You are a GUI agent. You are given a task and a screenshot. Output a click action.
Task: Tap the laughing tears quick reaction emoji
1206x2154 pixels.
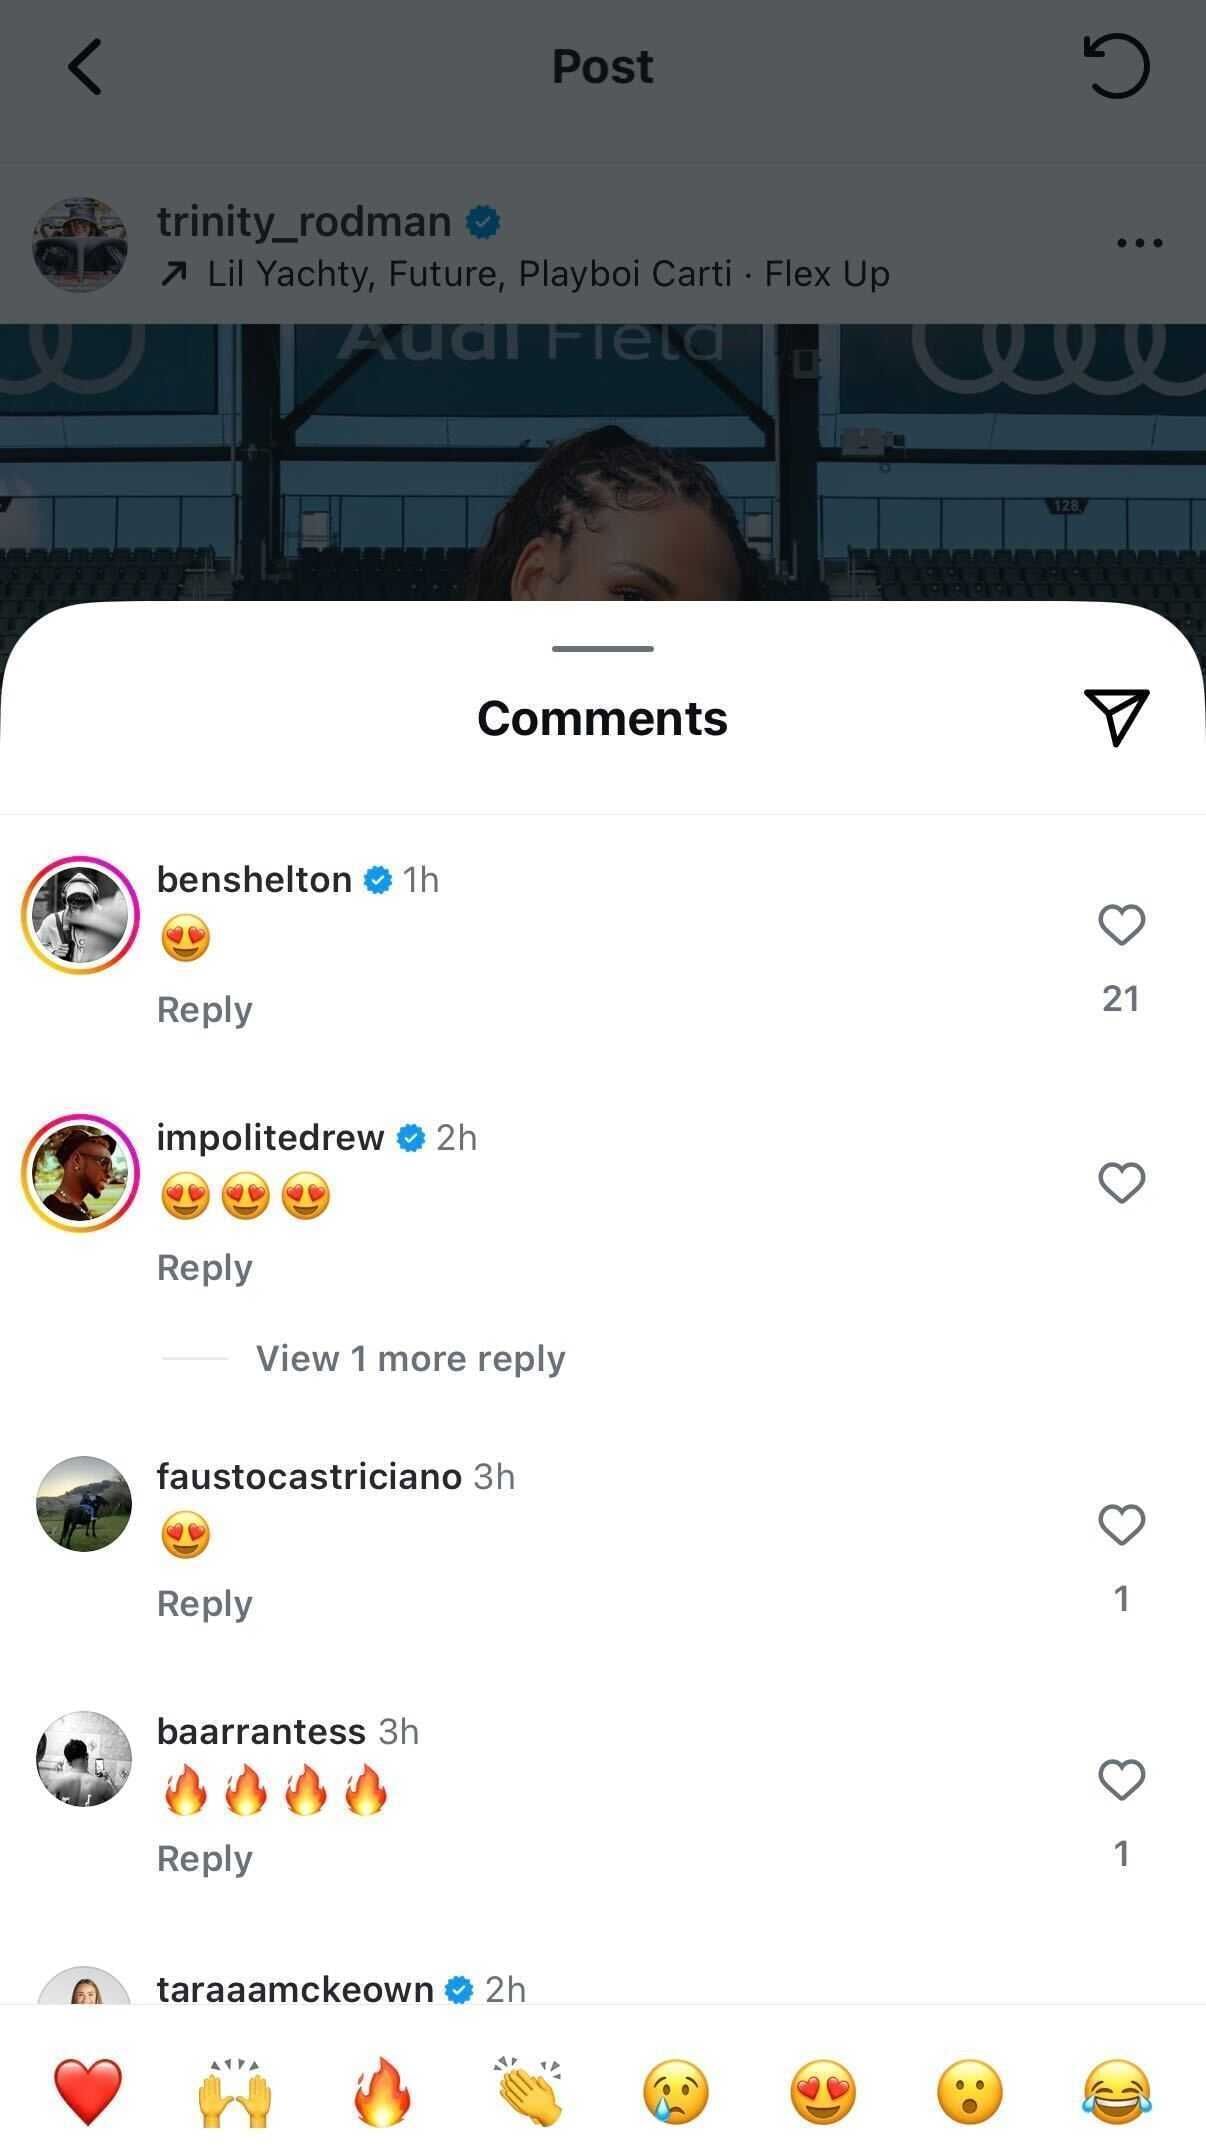(x=1117, y=2091)
